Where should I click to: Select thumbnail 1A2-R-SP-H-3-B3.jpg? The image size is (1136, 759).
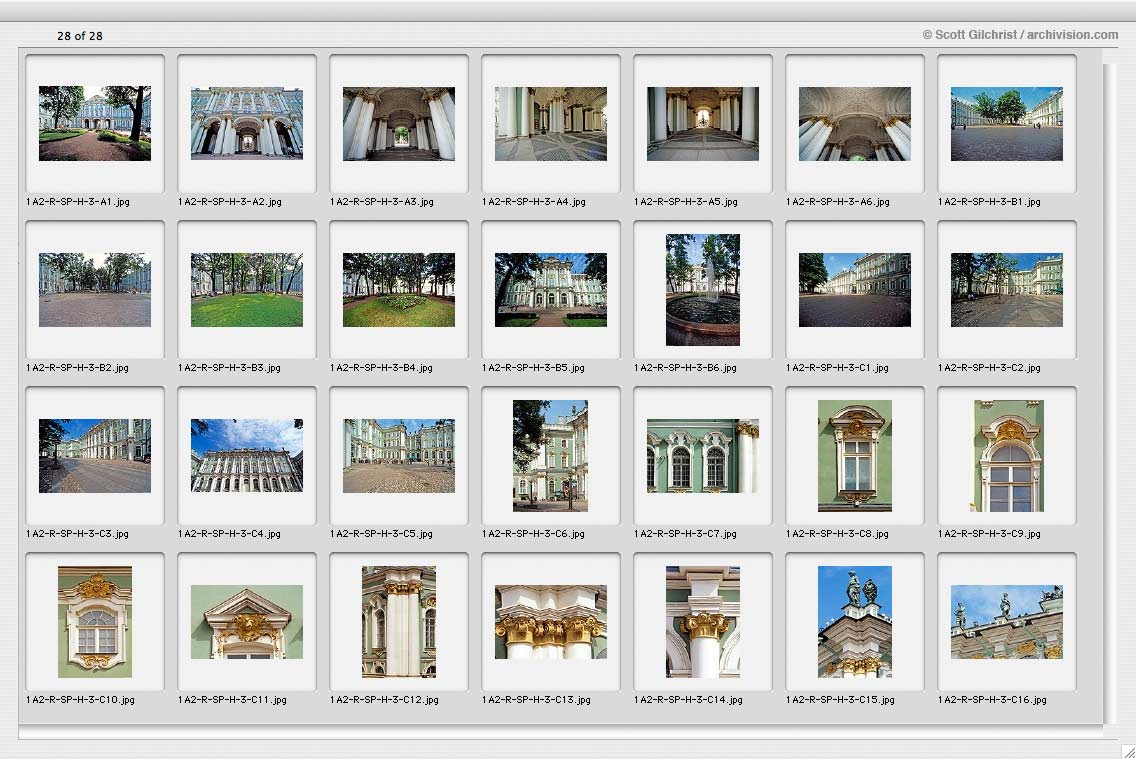click(x=247, y=290)
